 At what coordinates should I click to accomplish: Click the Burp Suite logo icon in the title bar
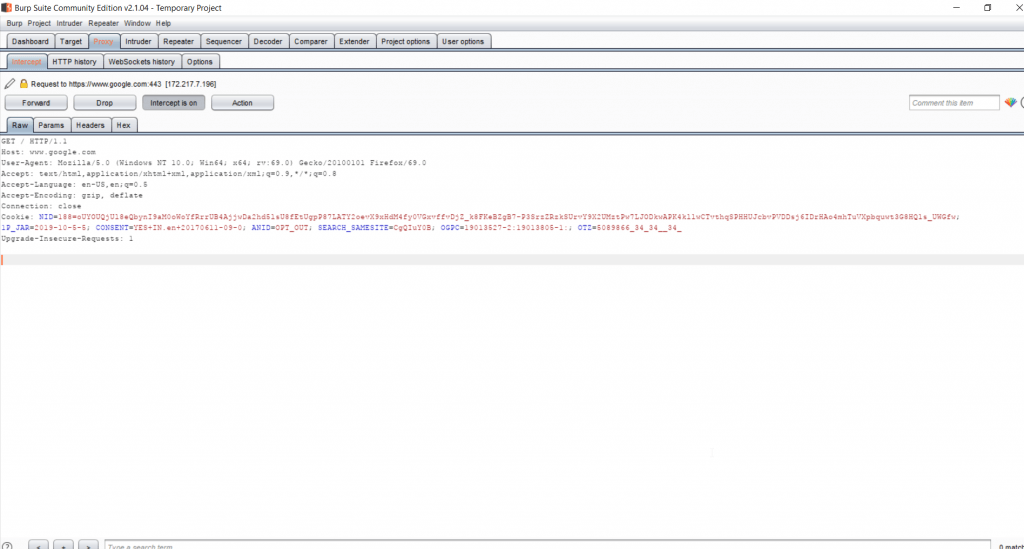pos(7,8)
